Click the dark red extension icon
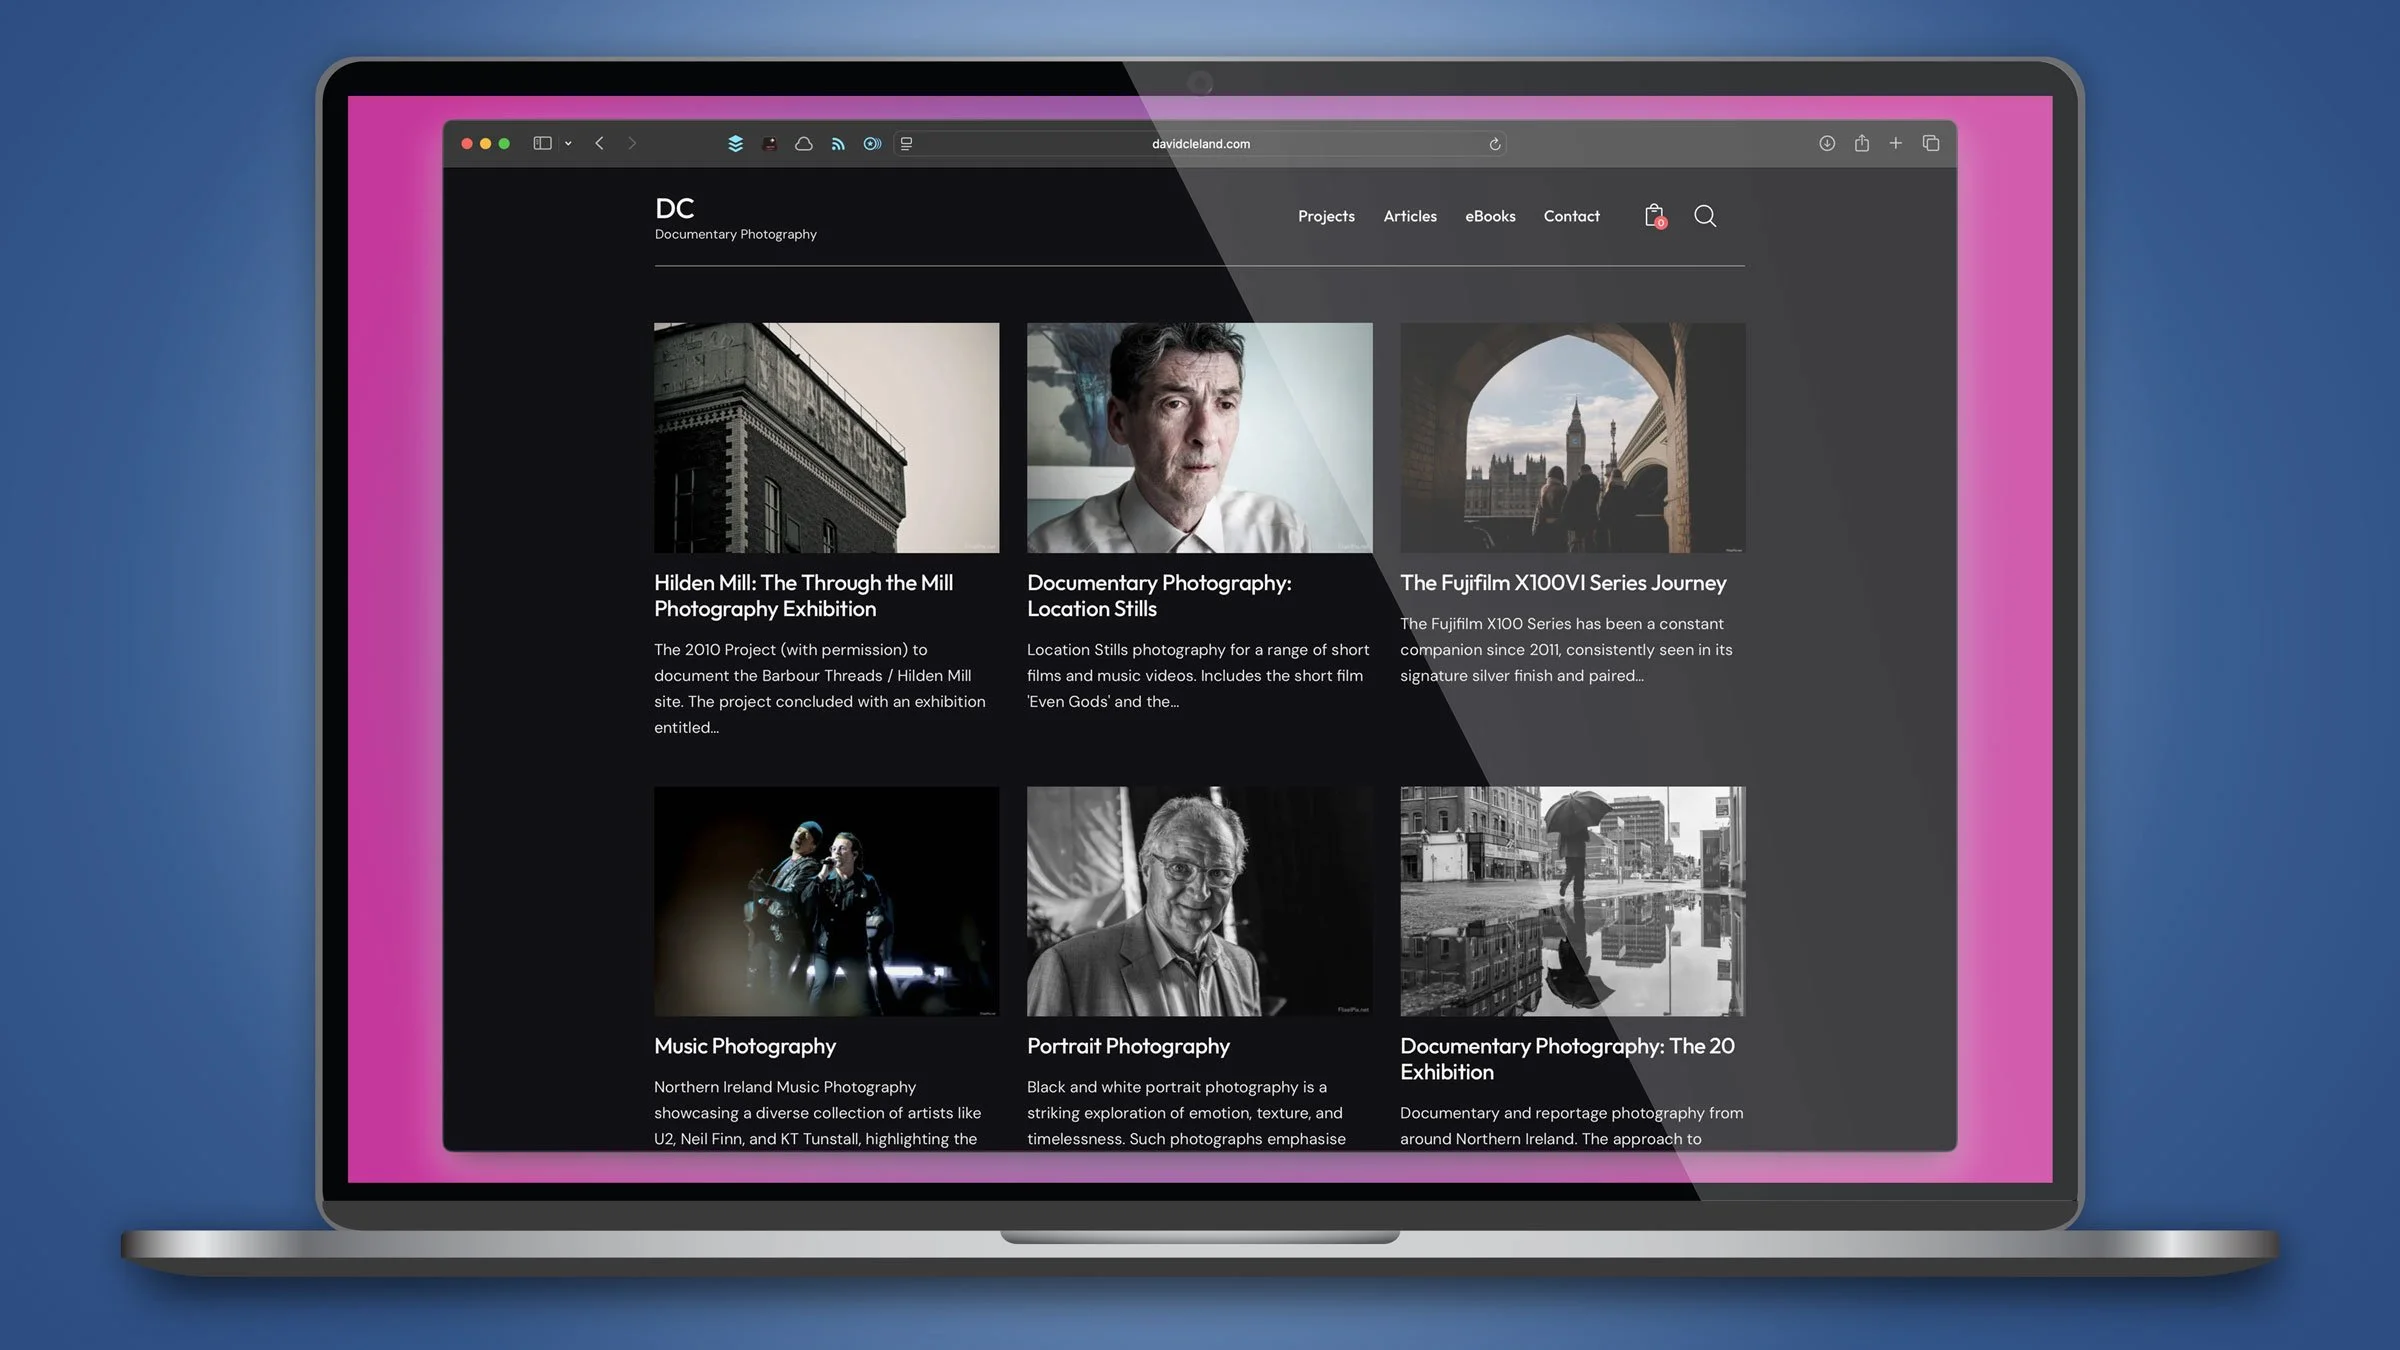The height and width of the screenshot is (1350, 2400). click(x=769, y=144)
